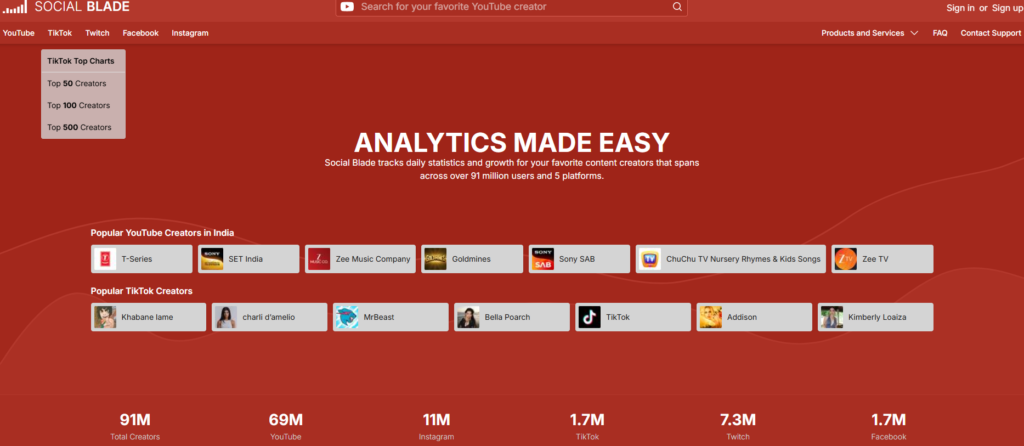1024x446 pixels.
Task: Open T-Series channel logo thumbnail
Action: [104, 259]
